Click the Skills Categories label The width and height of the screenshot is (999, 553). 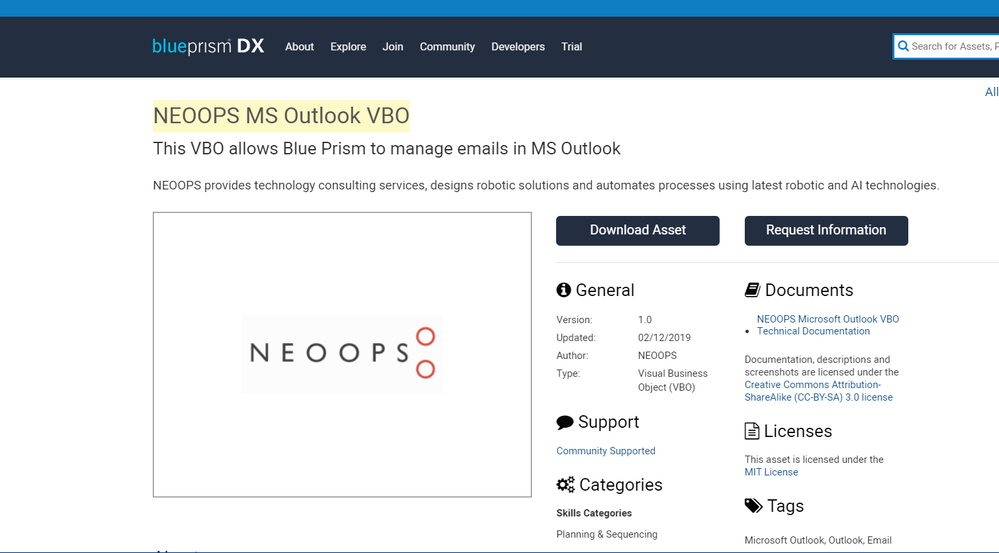594,514
